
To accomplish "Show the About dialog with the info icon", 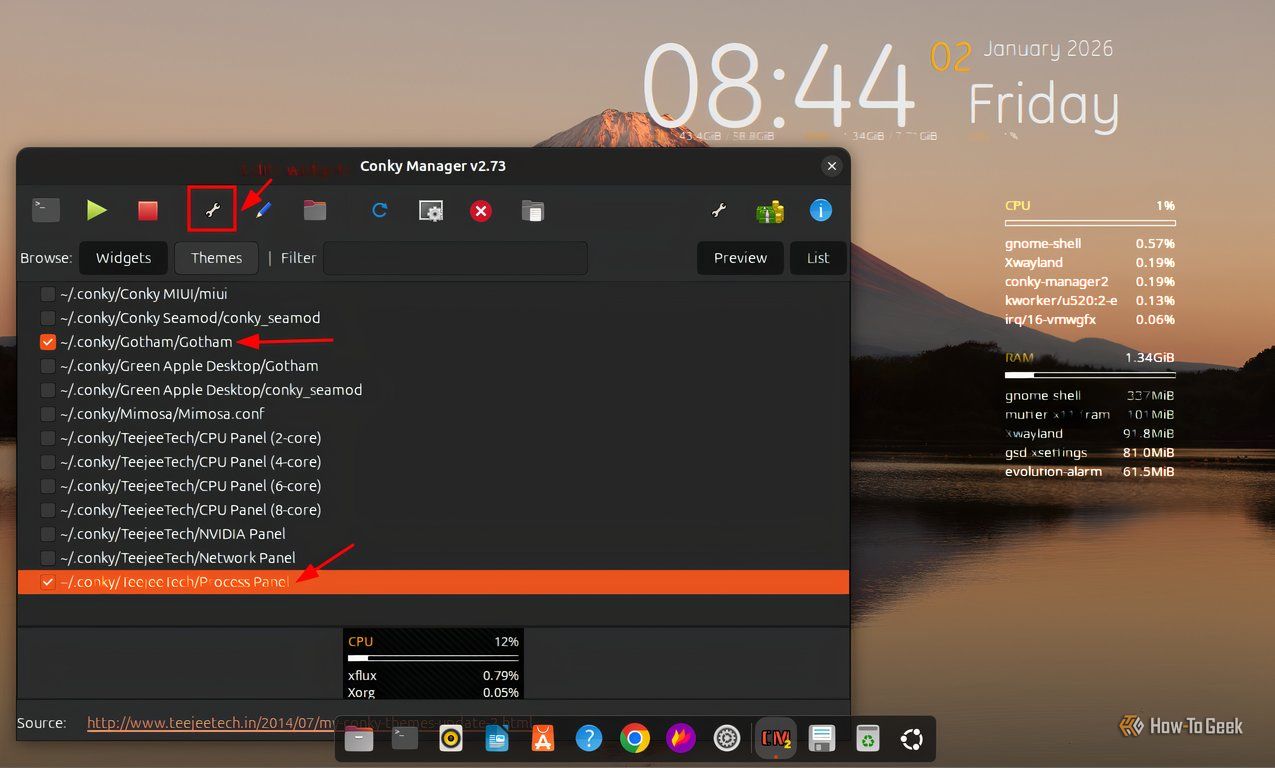I will coord(820,210).
